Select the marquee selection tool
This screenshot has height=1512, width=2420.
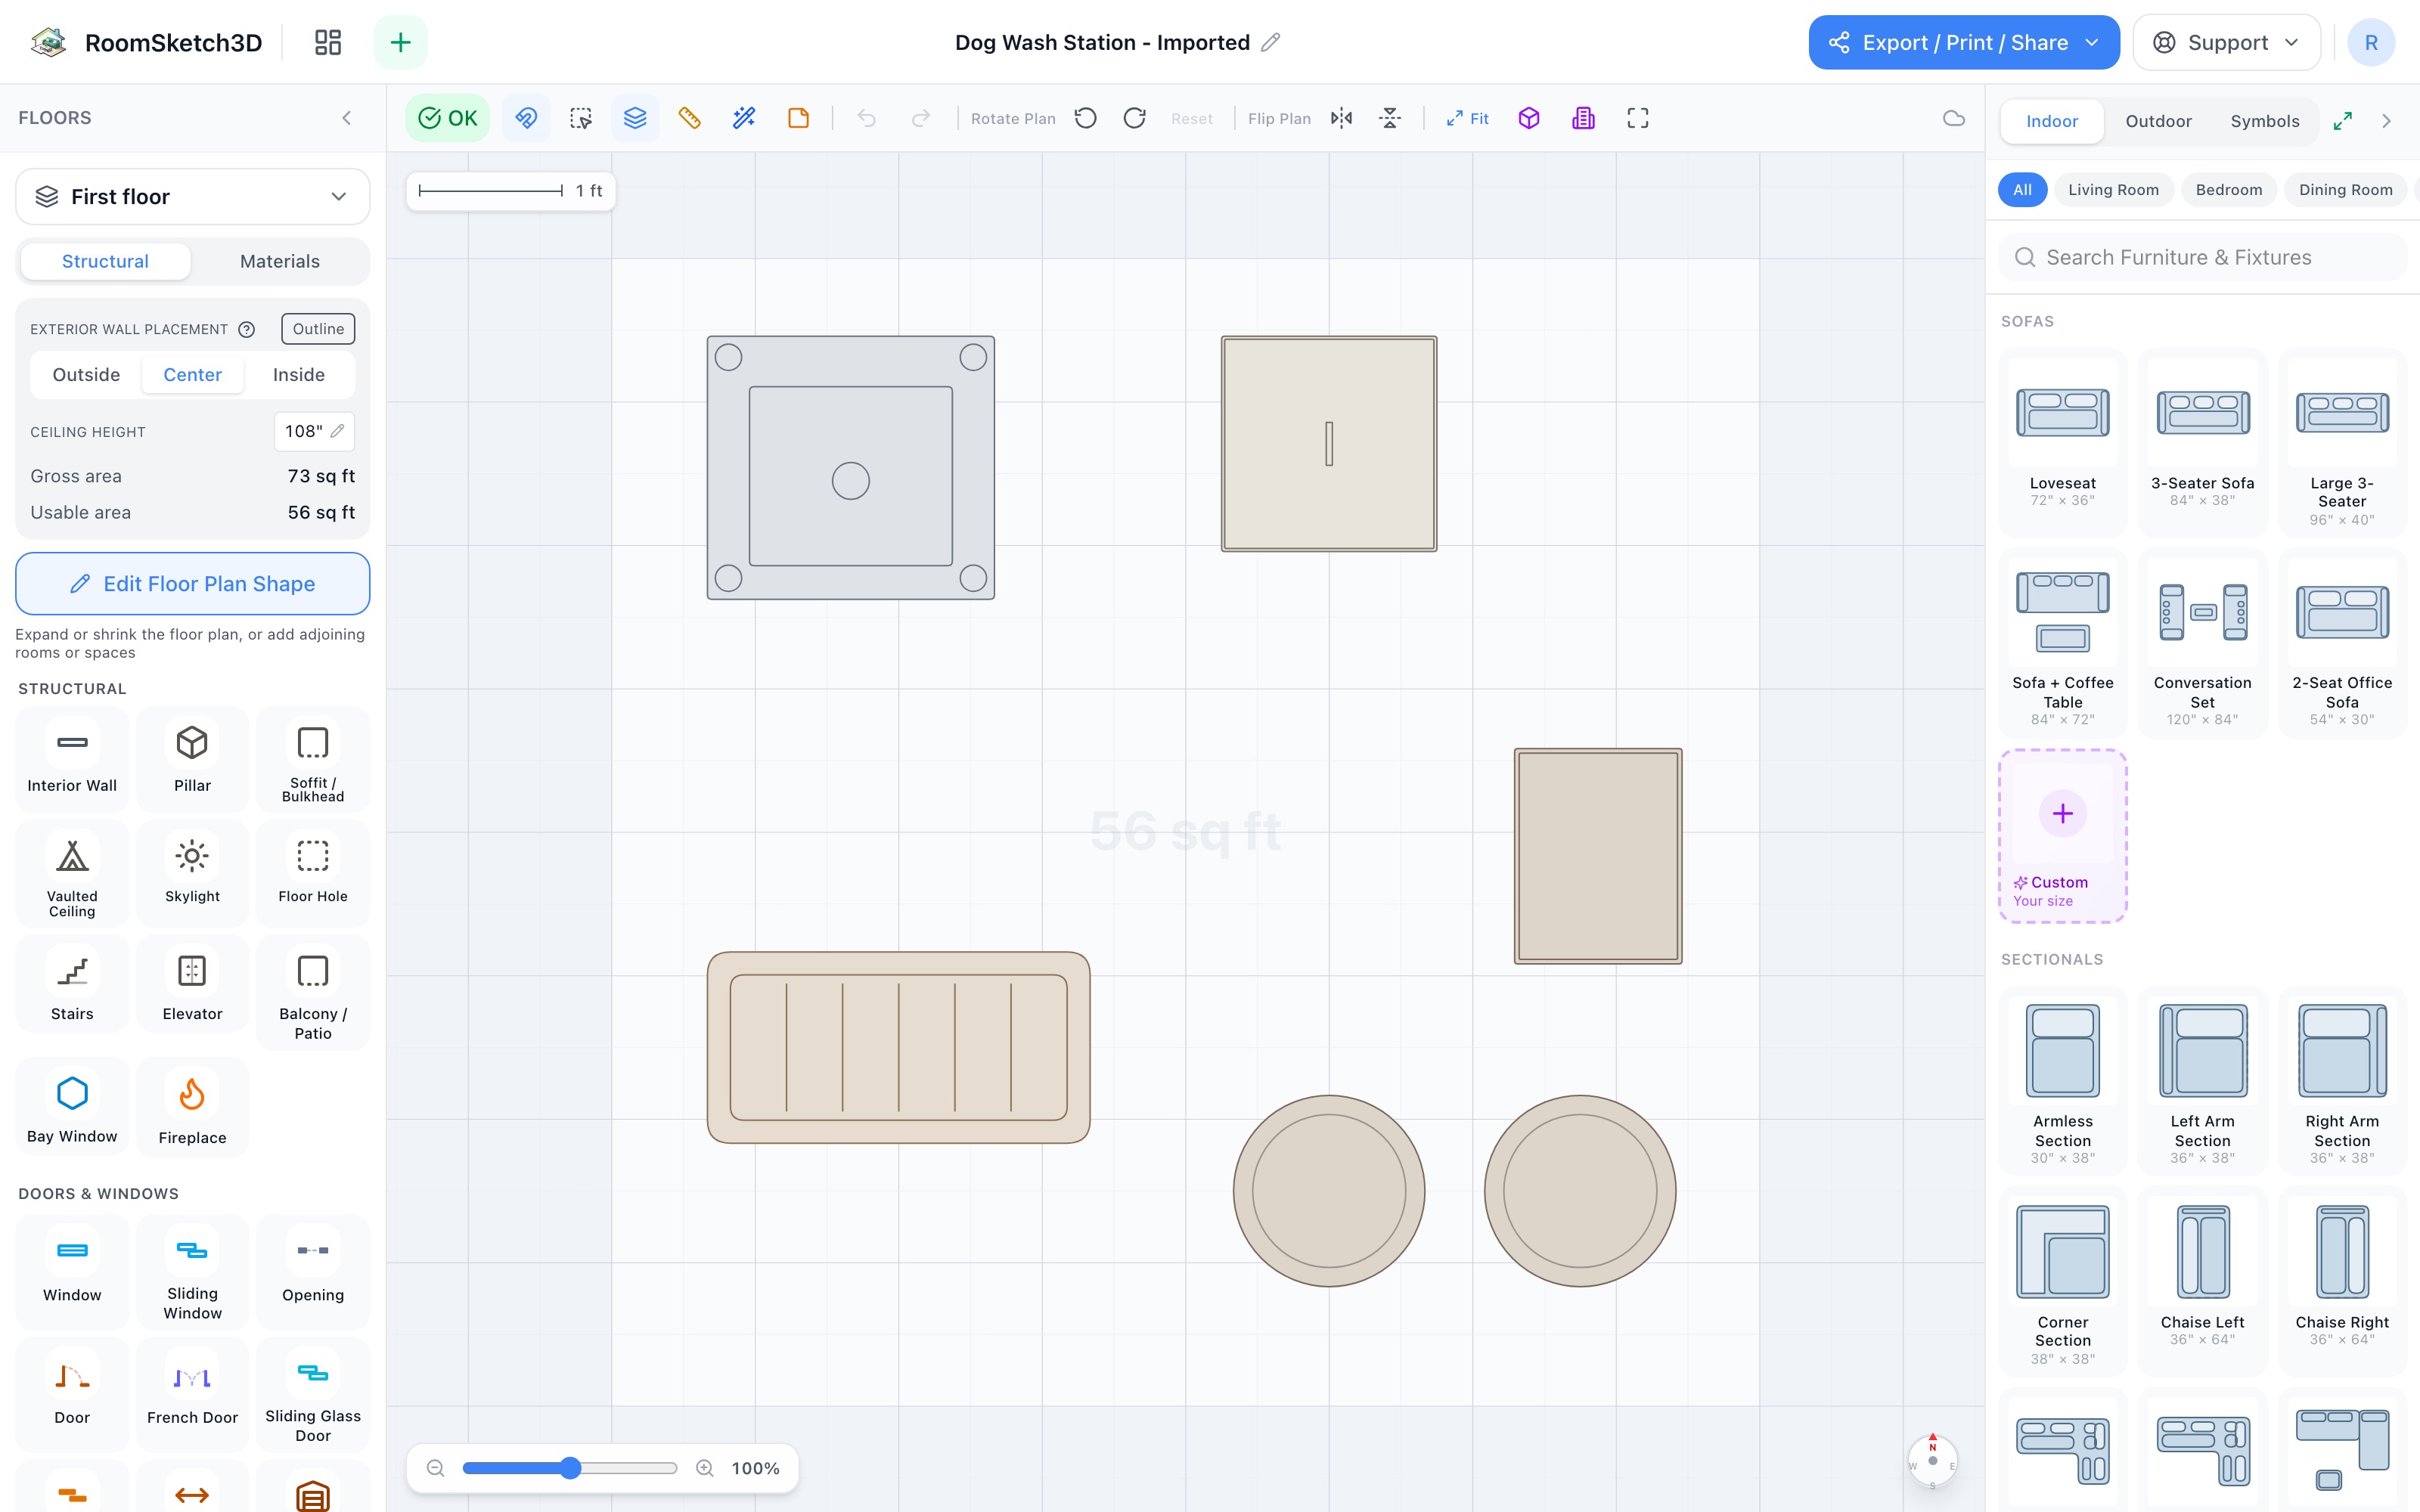point(581,118)
